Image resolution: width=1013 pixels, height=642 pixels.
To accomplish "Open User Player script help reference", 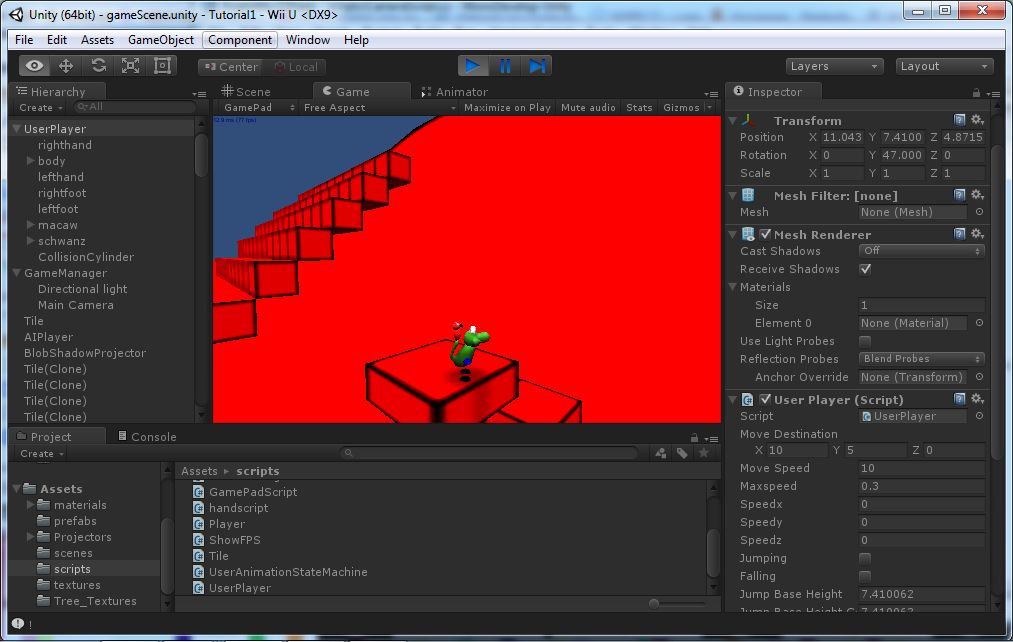I will [959, 399].
